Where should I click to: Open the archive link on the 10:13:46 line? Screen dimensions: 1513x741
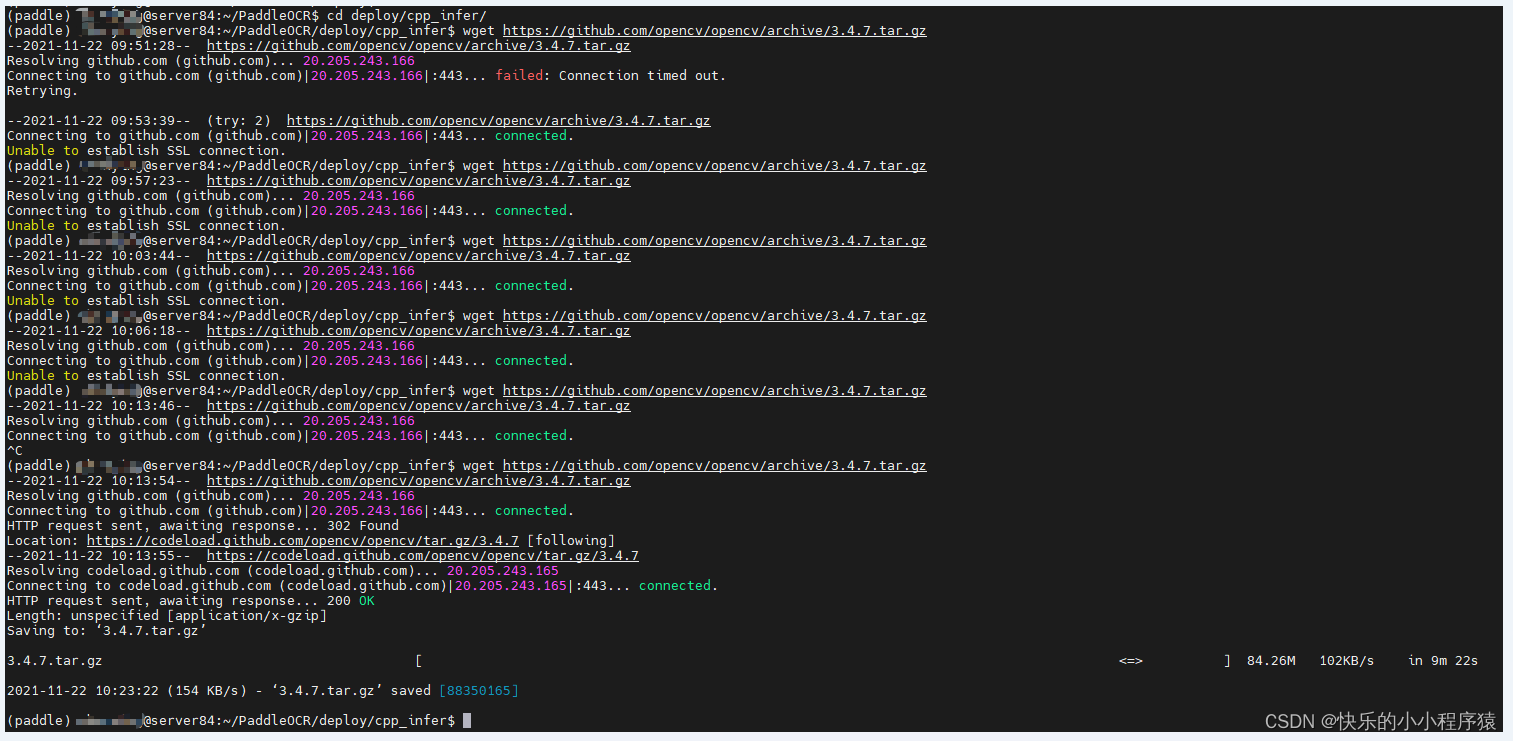[418, 406]
